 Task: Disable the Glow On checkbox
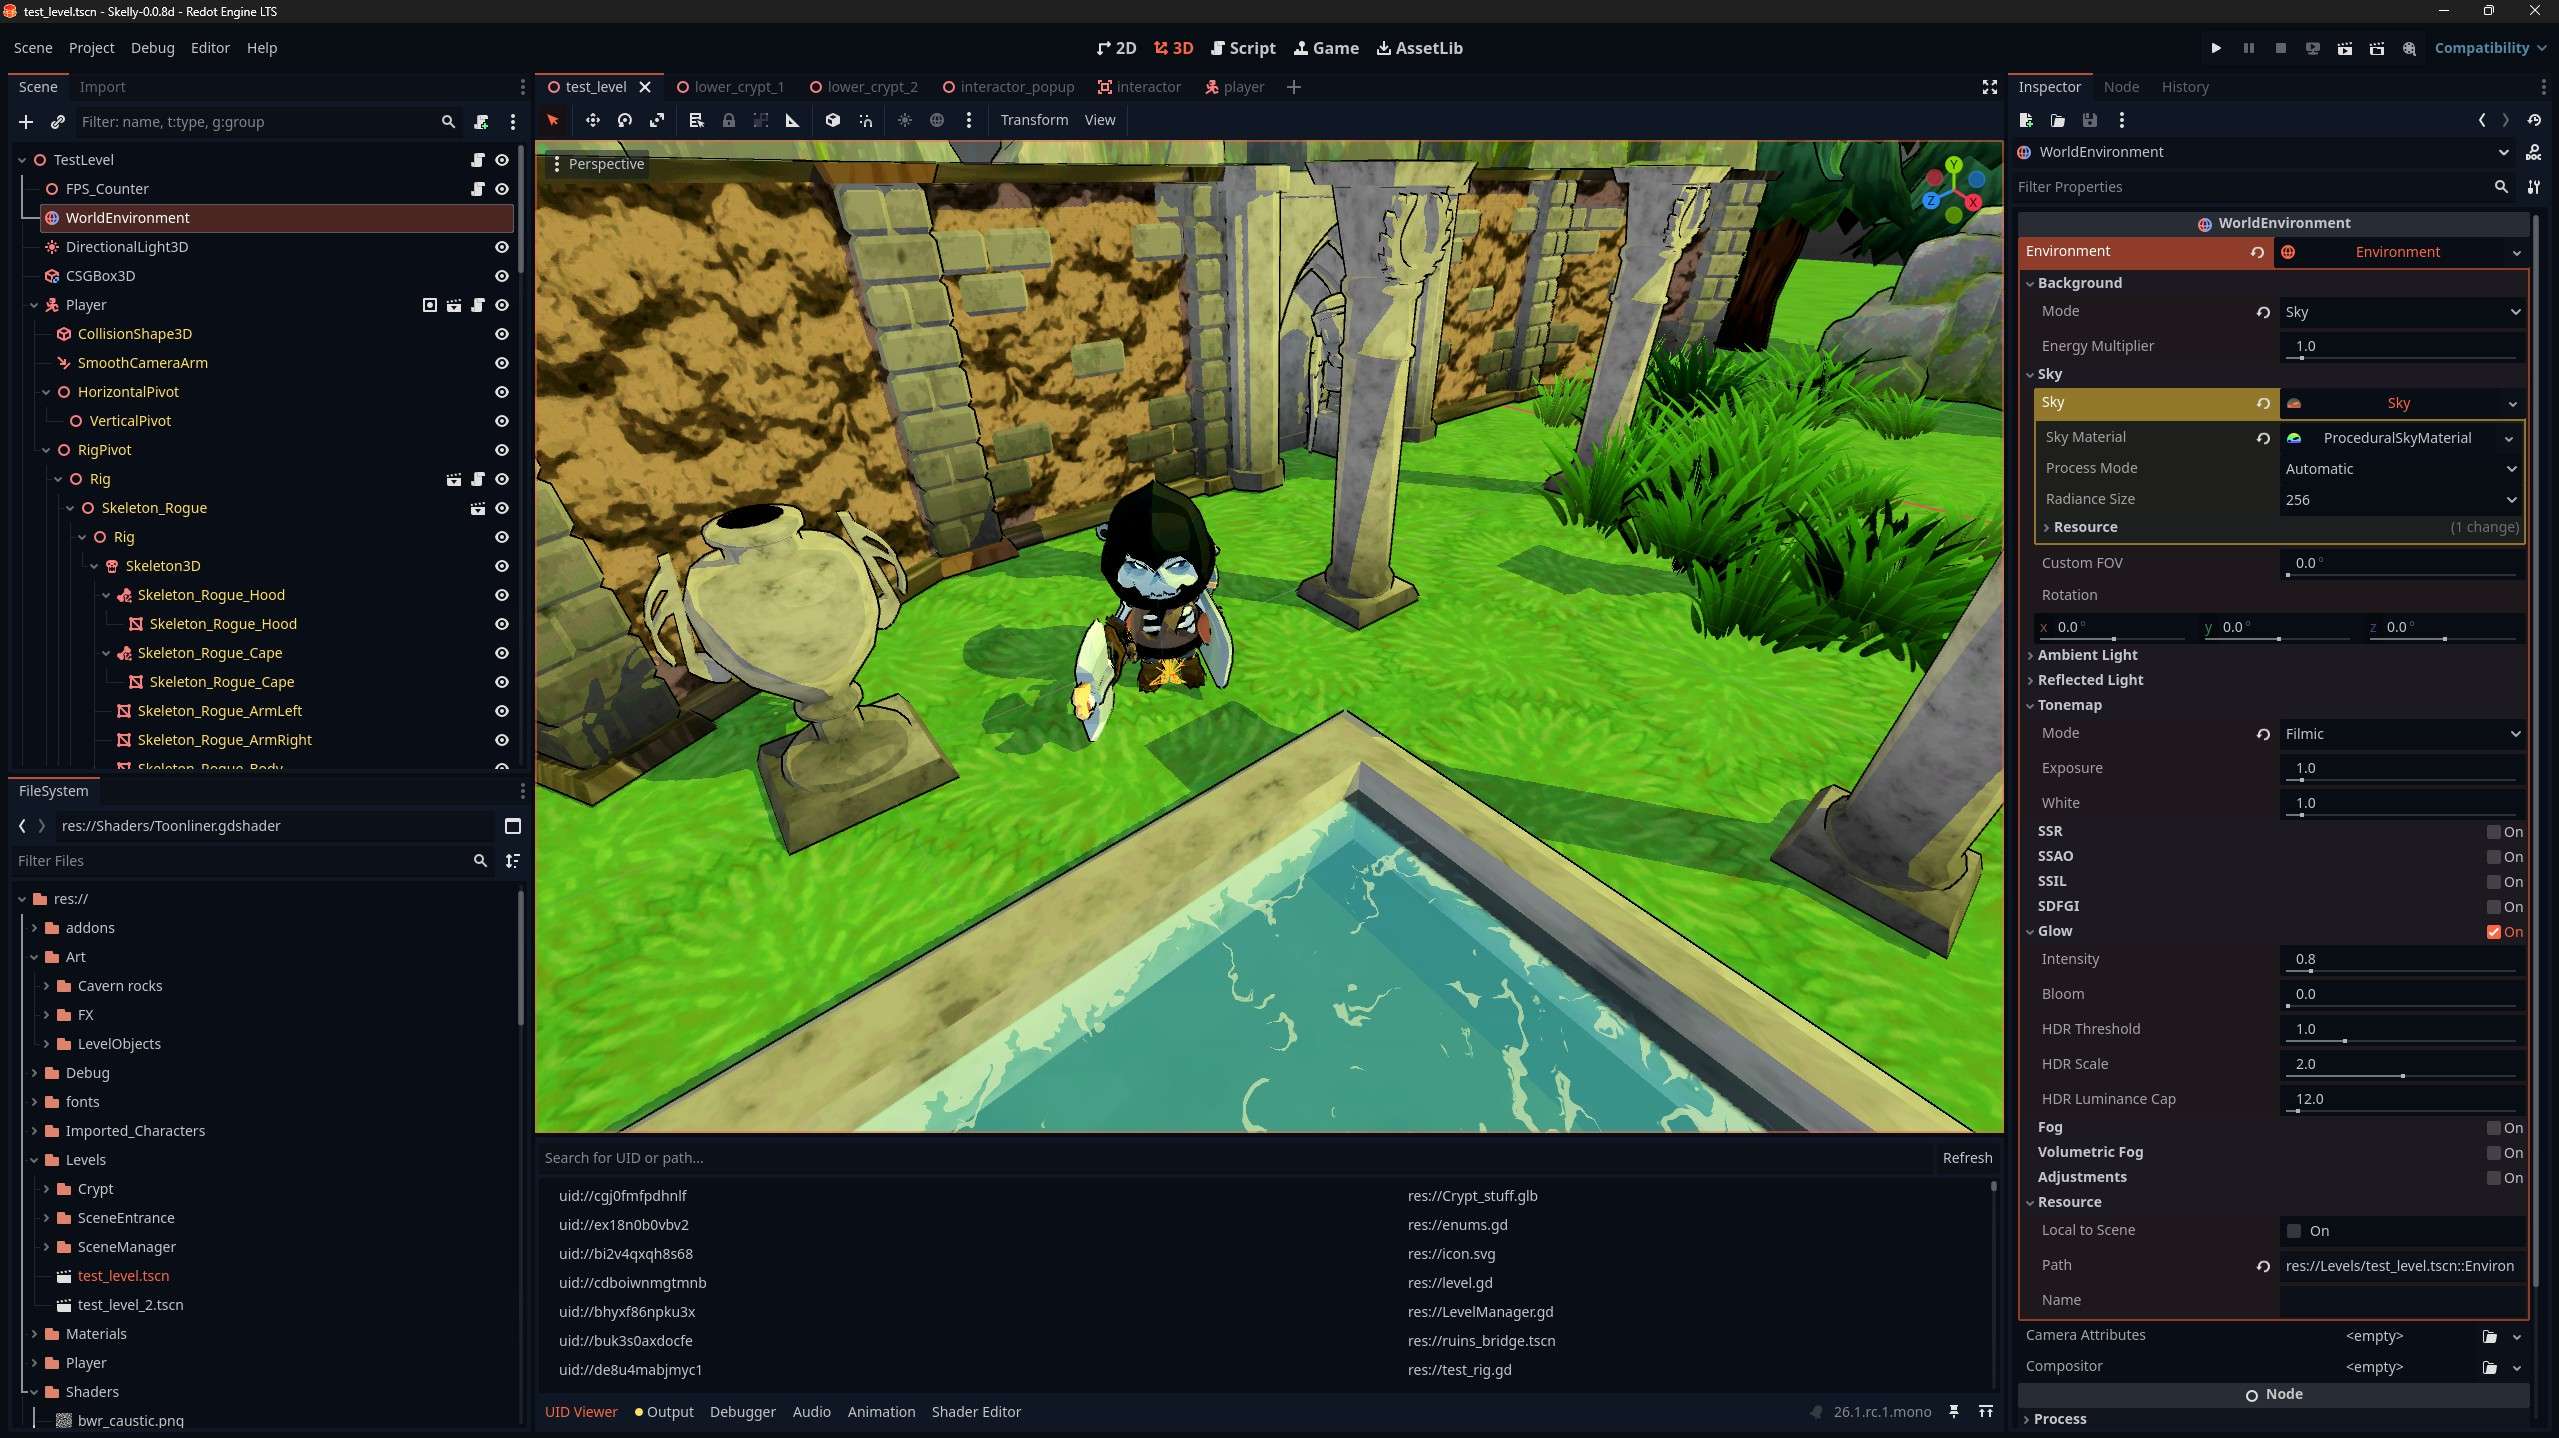(2496, 931)
